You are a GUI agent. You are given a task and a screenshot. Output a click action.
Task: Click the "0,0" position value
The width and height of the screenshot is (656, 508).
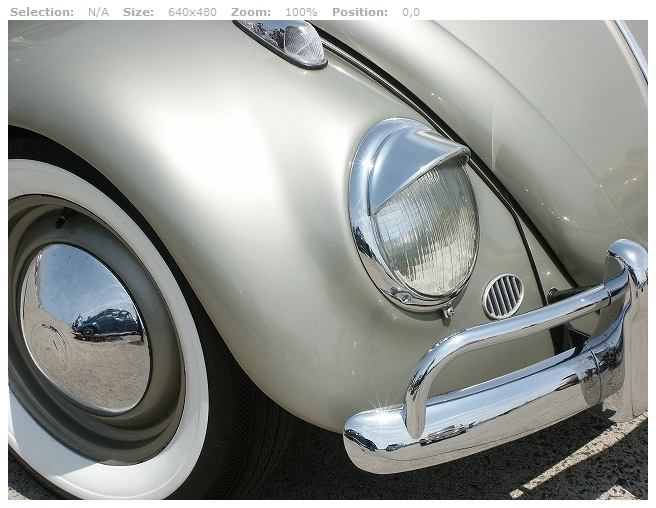point(411,12)
